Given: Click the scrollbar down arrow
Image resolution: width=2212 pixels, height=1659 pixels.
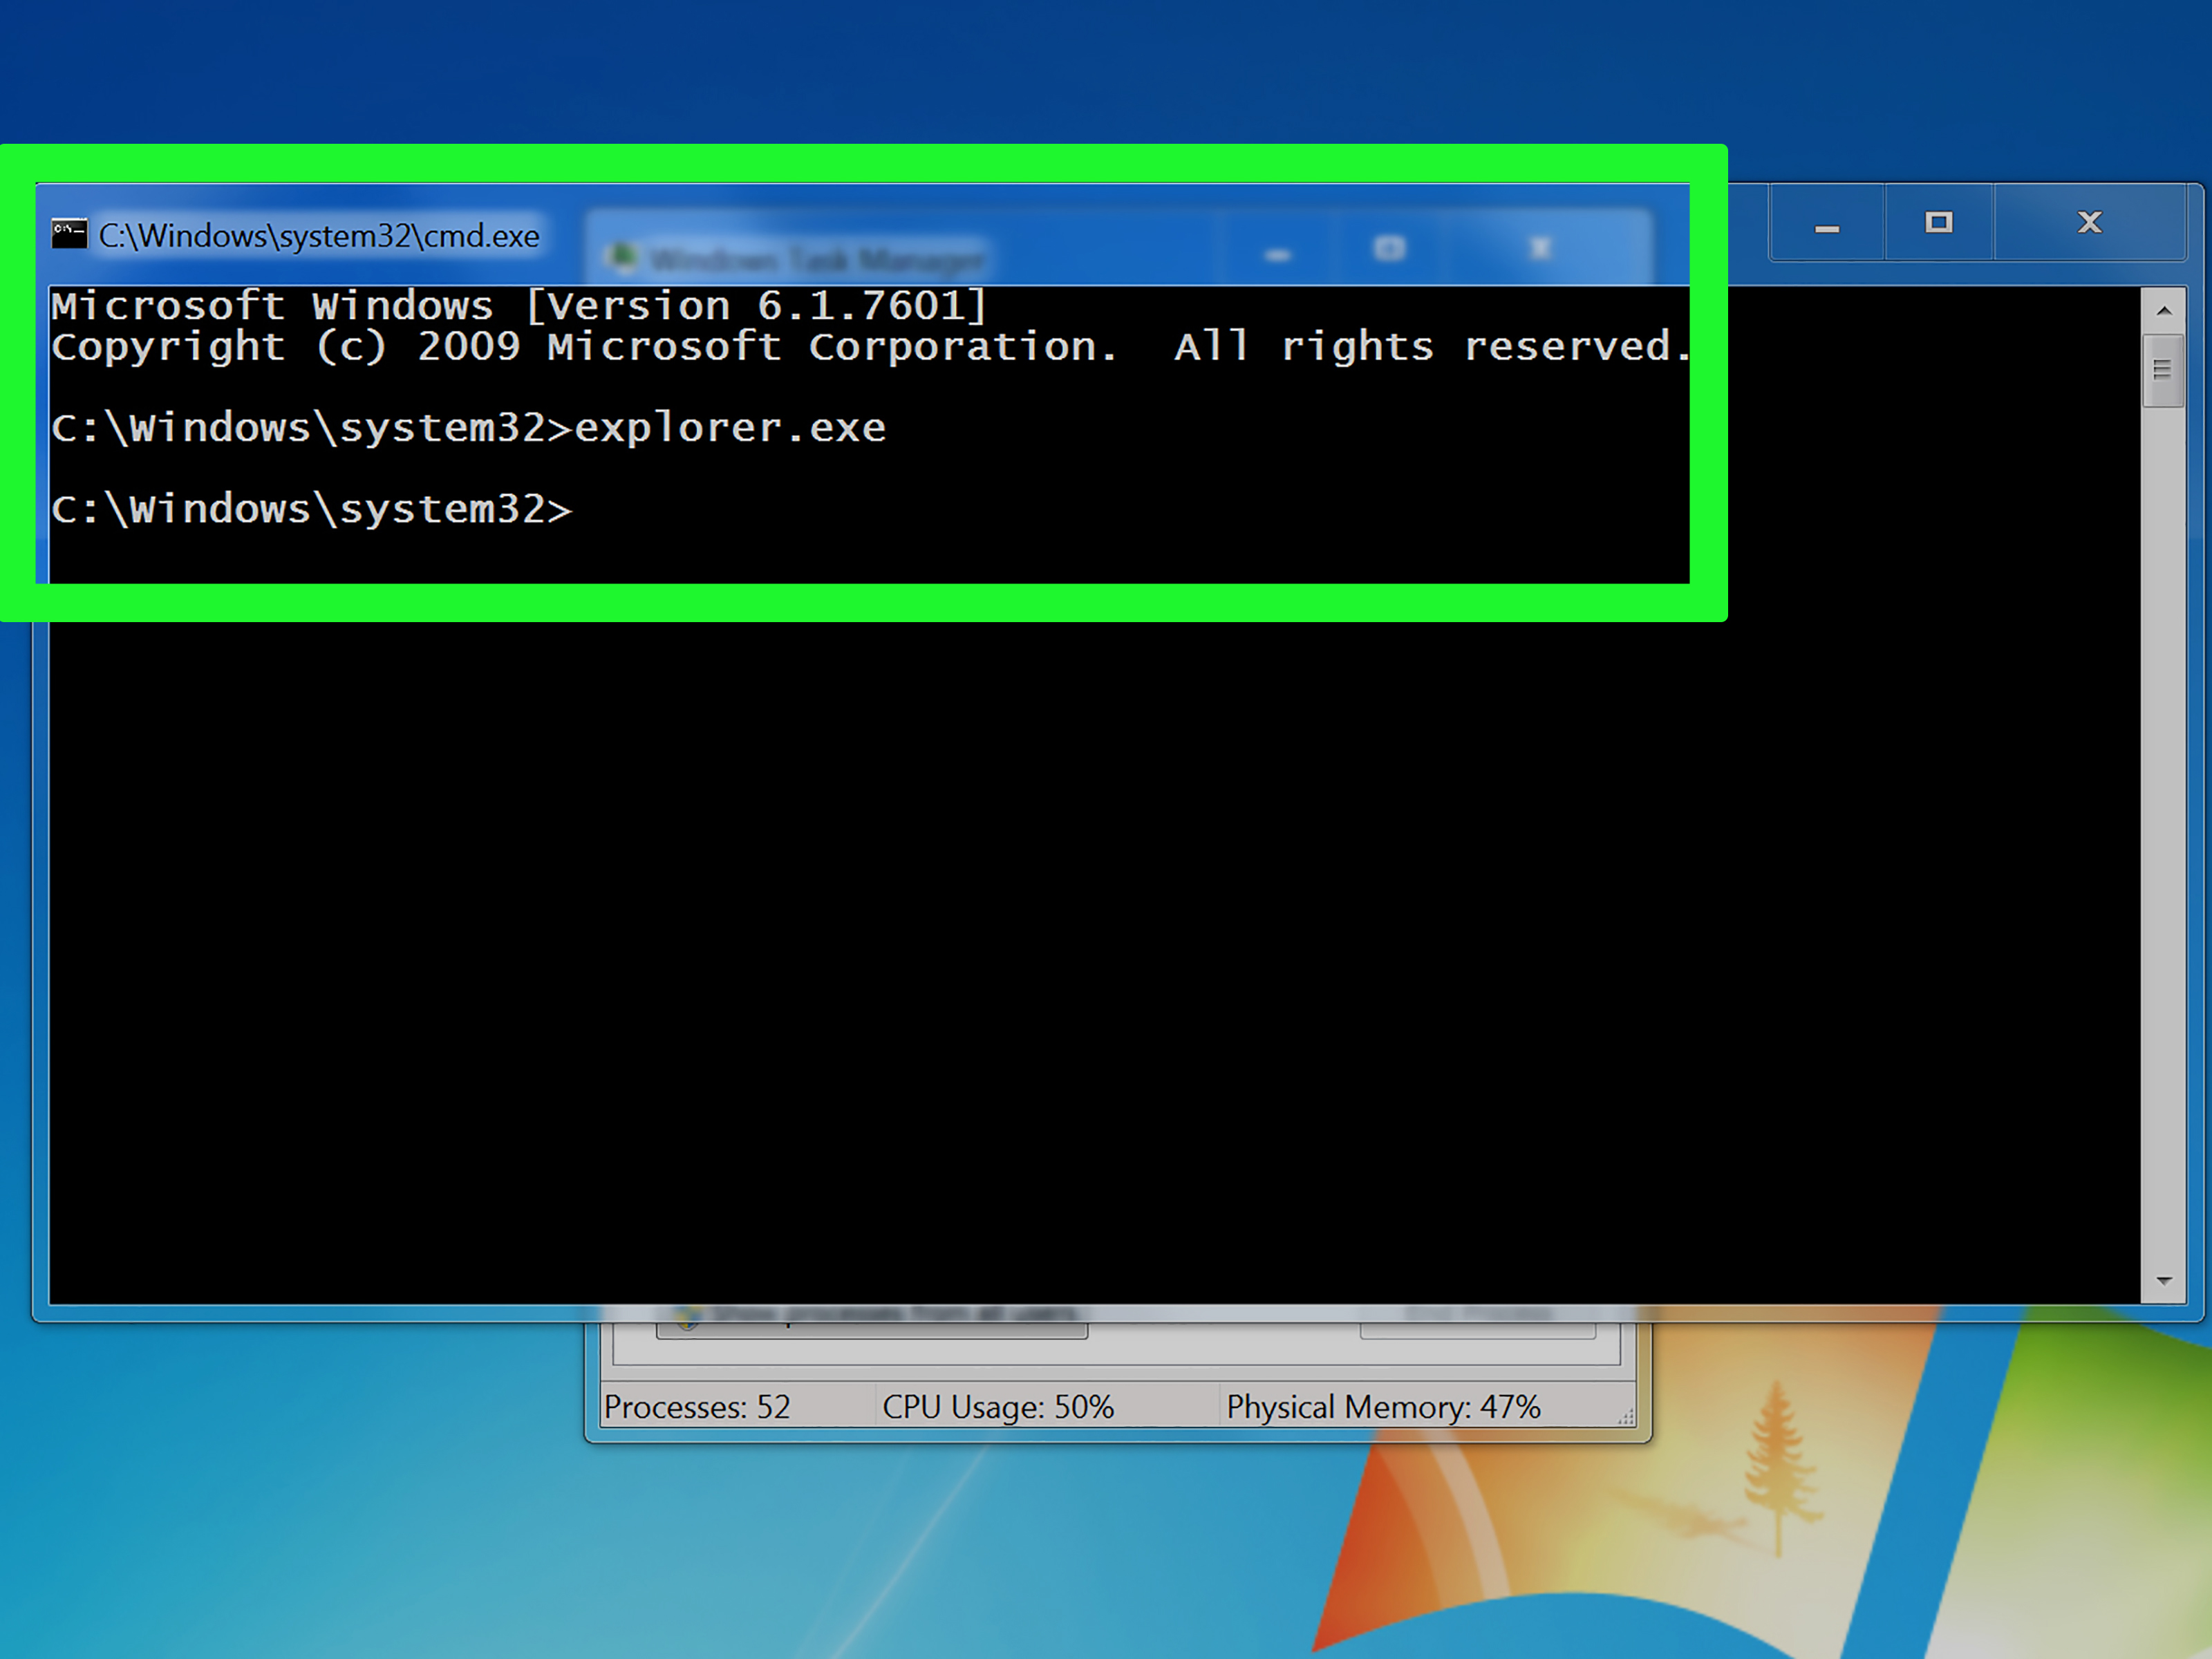Looking at the screenshot, I should click(x=2166, y=1281).
